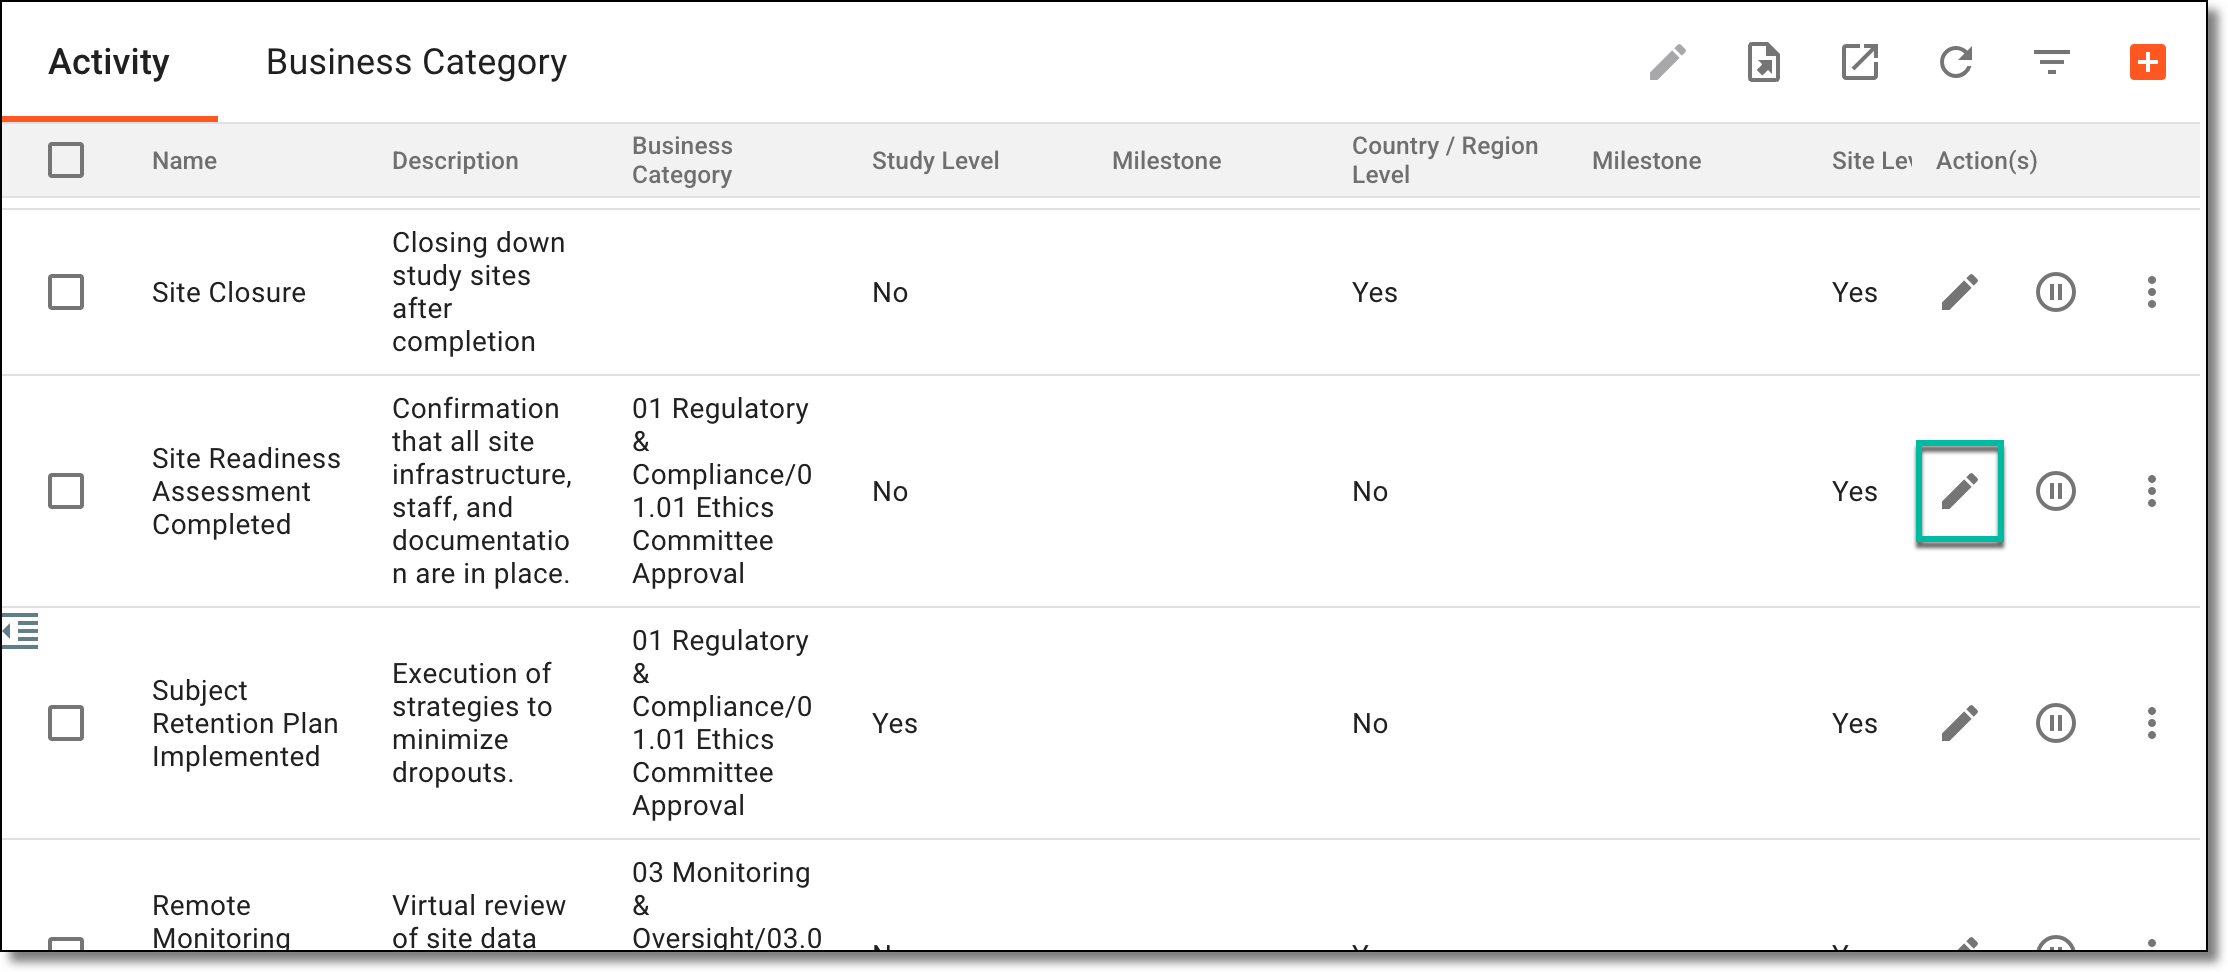The image size is (2228, 972).
Task: Sort by Study Level column header
Action: pos(935,161)
